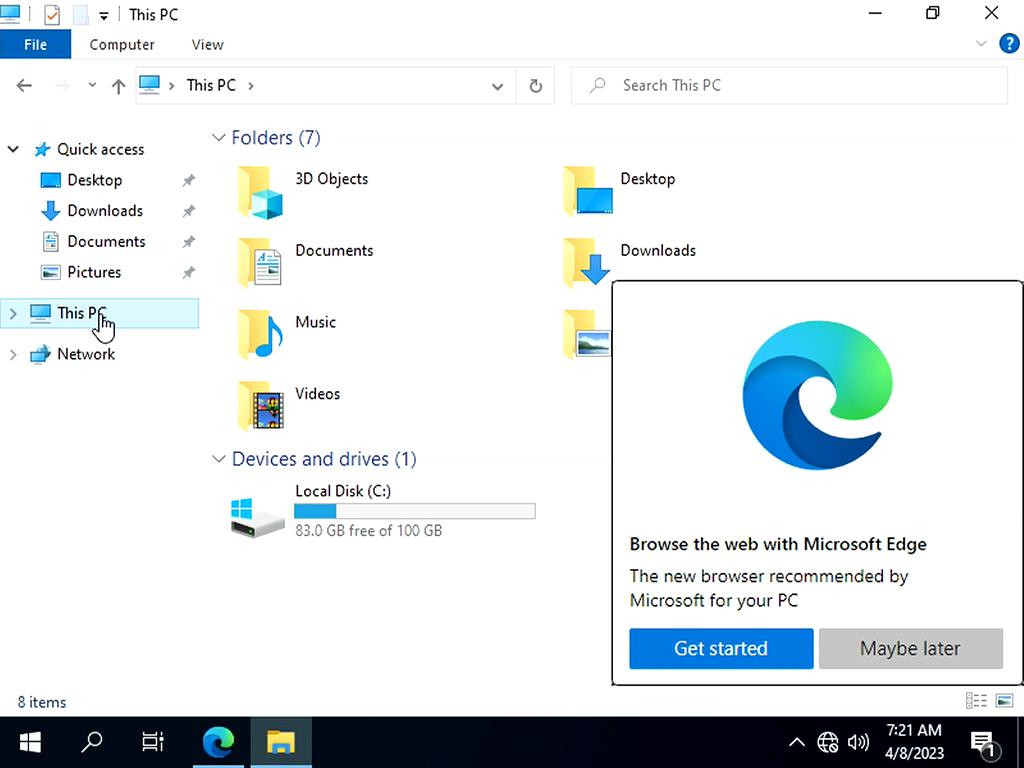Select Network in the navigation pane

[x=86, y=355]
